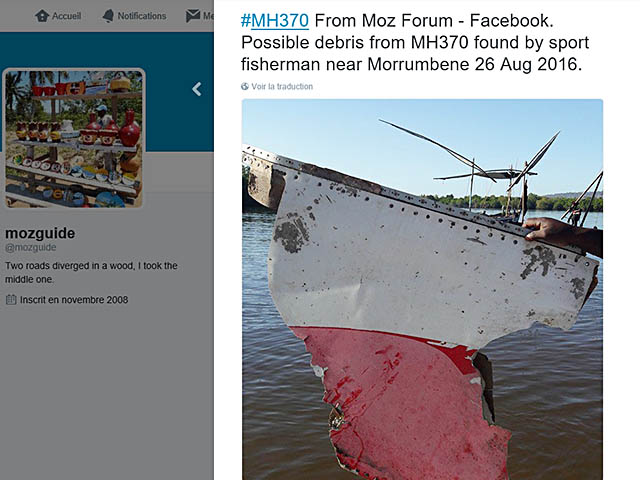This screenshot has width=640, height=480.
Task: Click the Voir la traduction link
Action: pyautogui.click(x=282, y=87)
